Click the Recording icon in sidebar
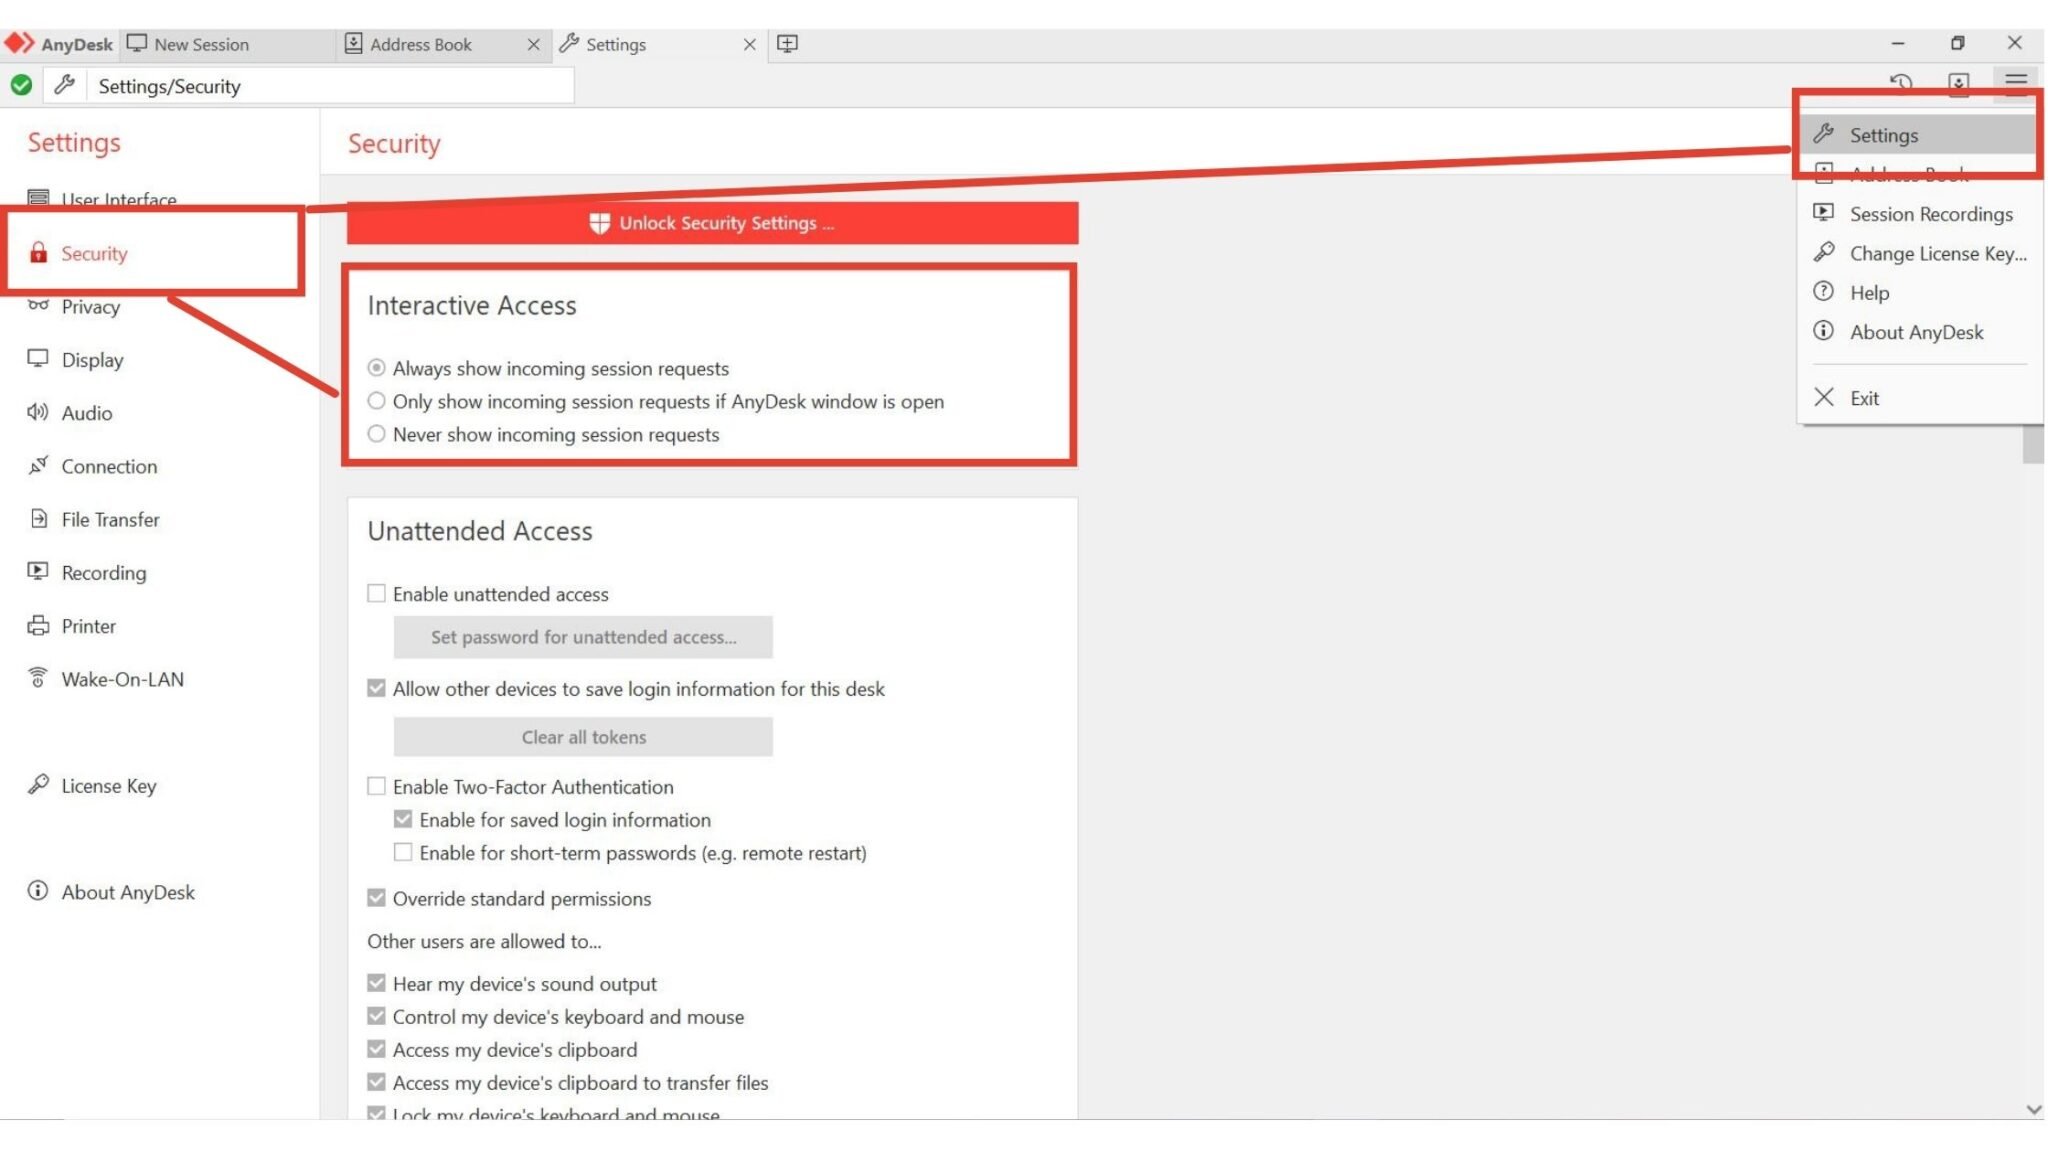The height and width of the screenshot is (1152, 2048). click(x=38, y=571)
